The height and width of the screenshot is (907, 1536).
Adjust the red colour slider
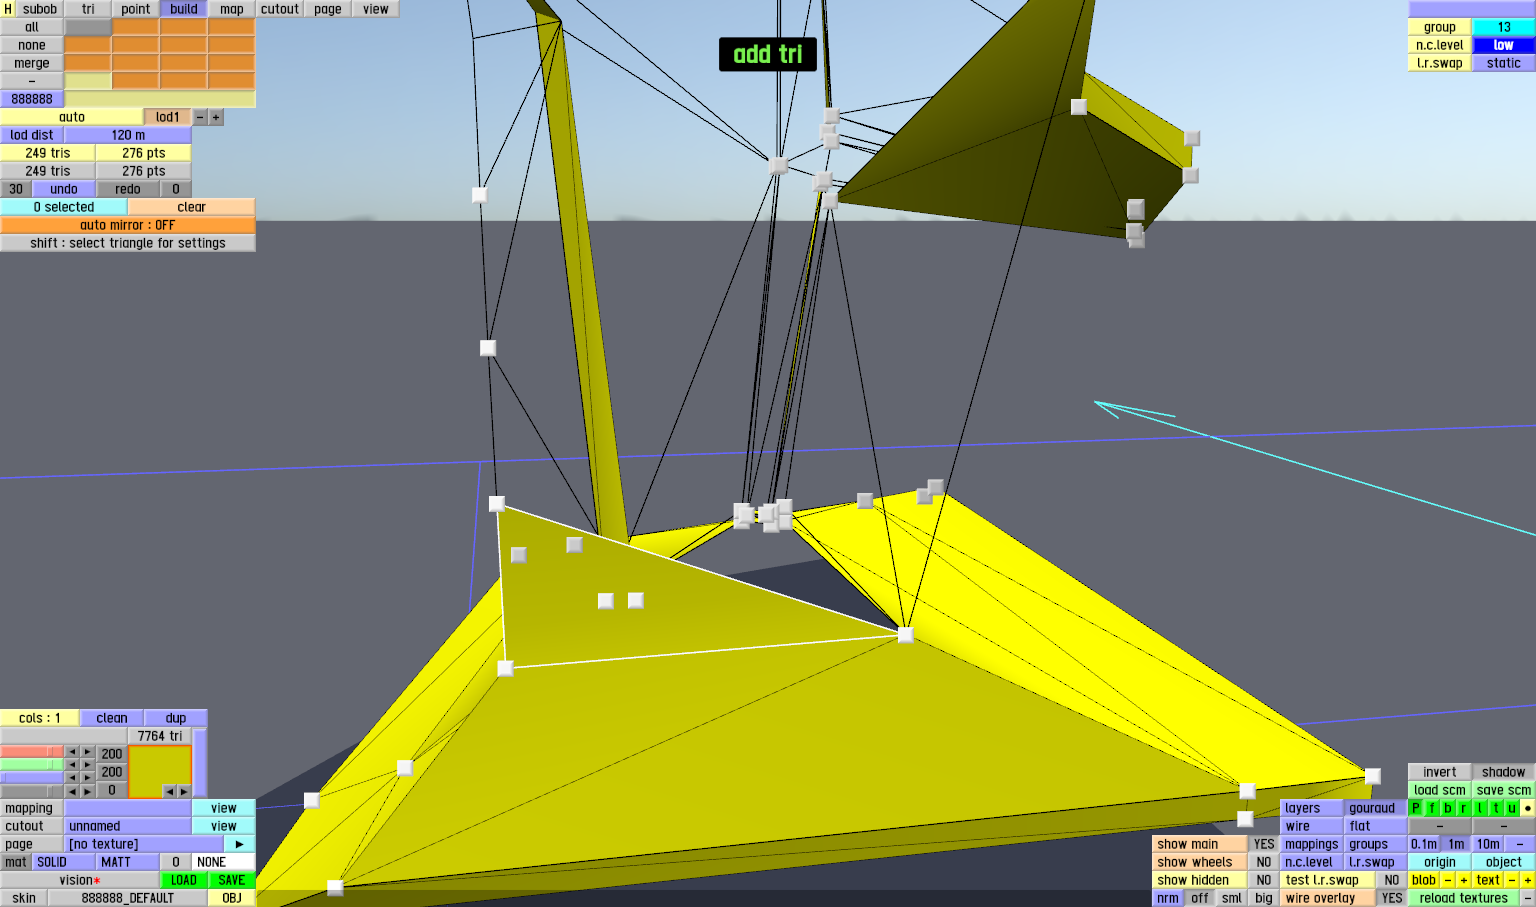pyautogui.click(x=32, y=752)
